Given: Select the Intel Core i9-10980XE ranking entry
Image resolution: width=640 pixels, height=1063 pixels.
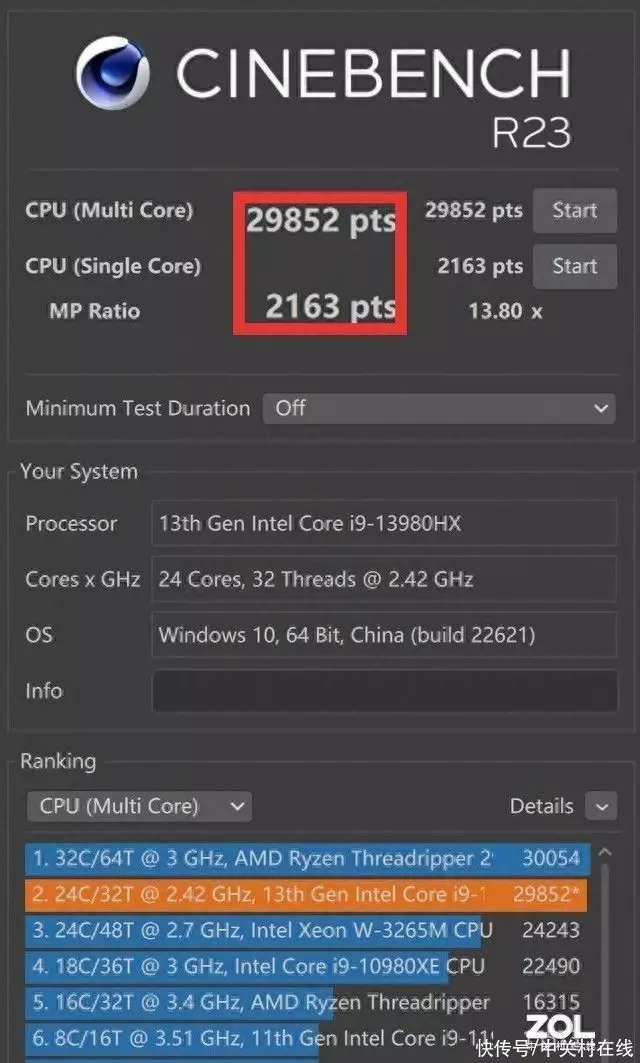Looking at the screenshot, I should coord(306,966).
